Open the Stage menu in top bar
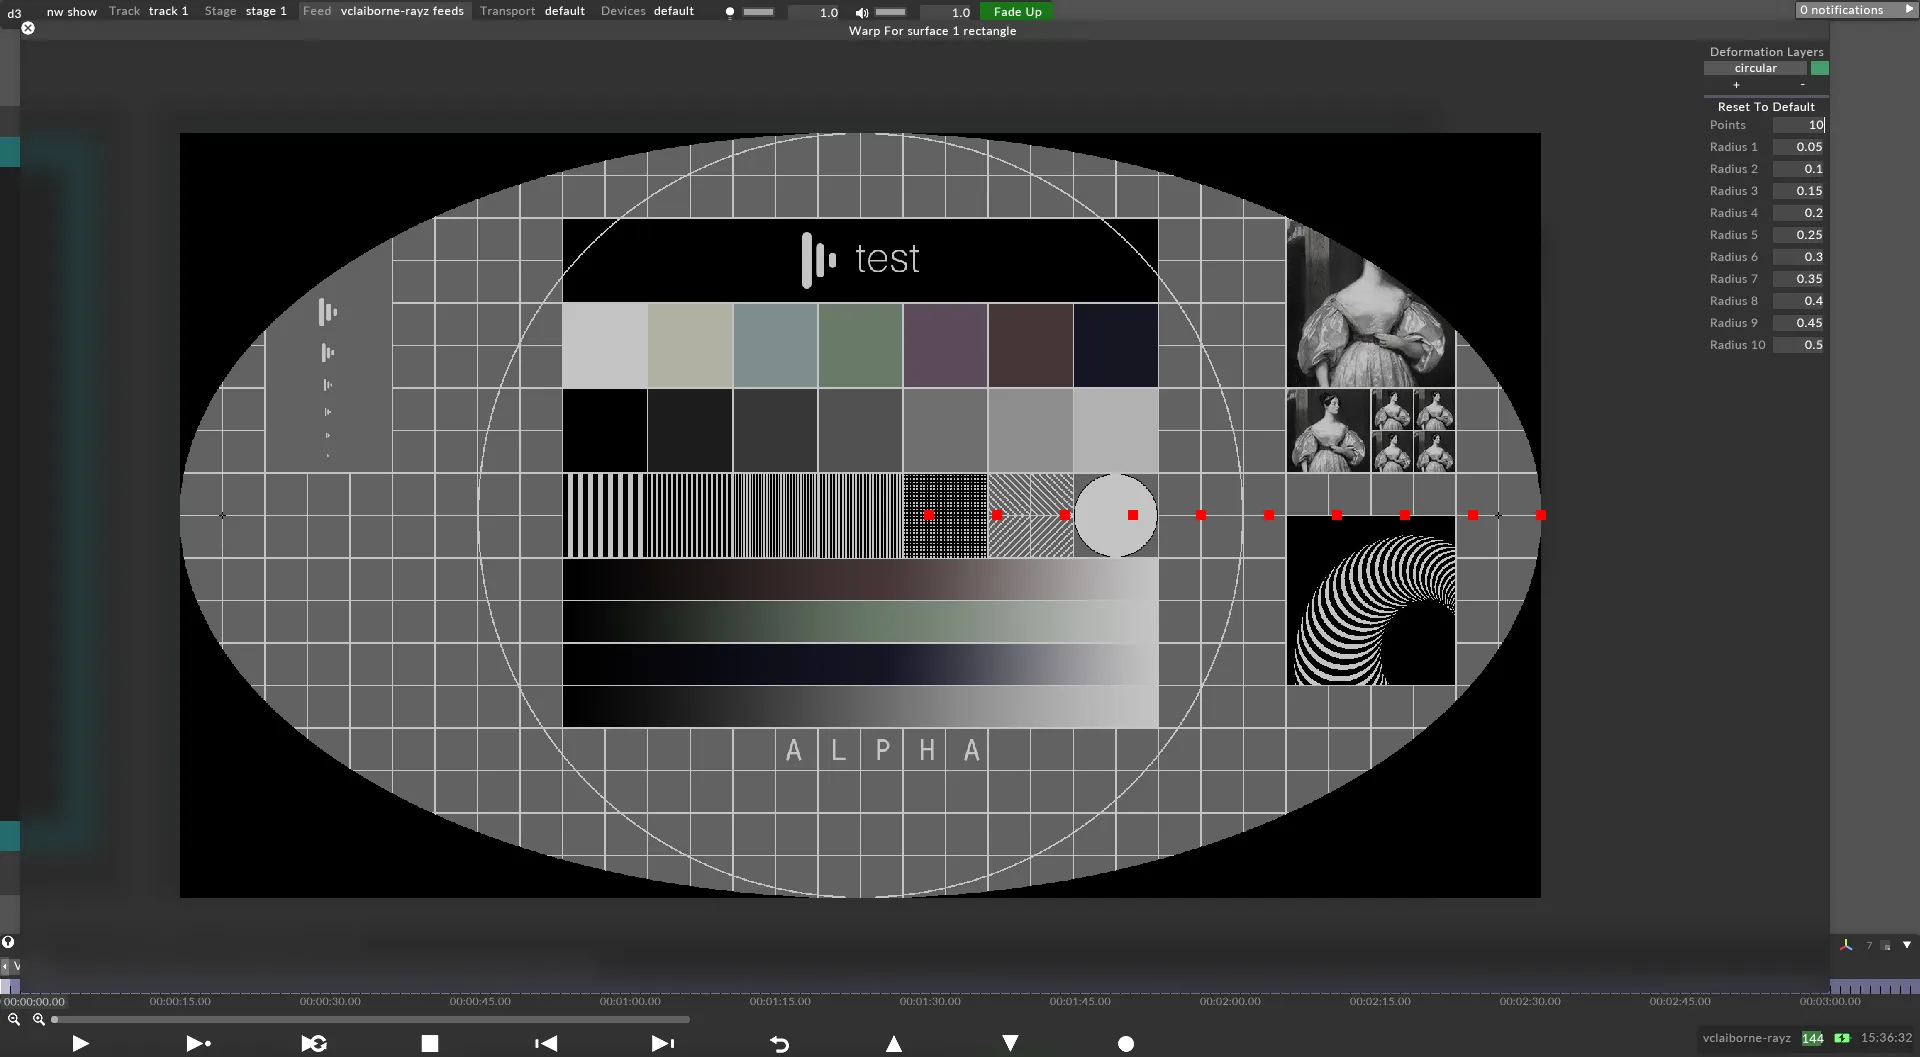This screenshot has height=1057, width=1920. pyautogui.click(x=220, y=11)
